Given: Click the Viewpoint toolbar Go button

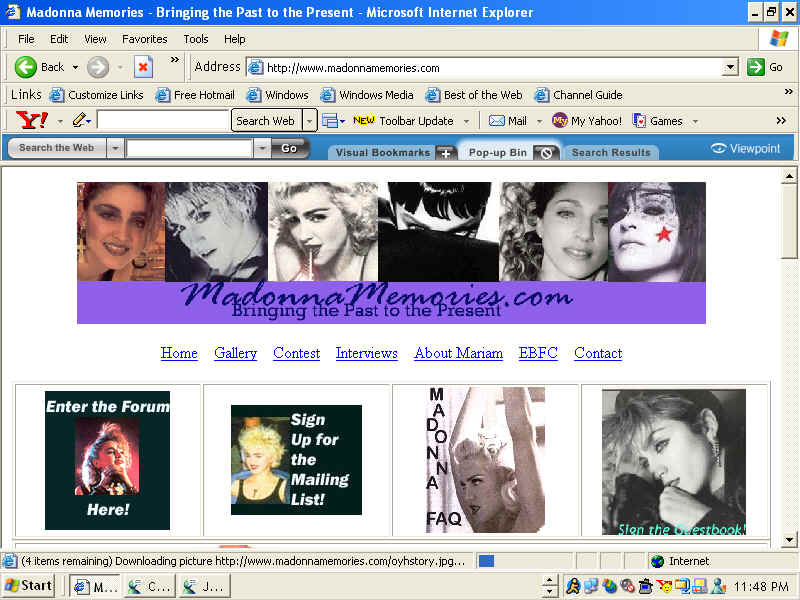Looking at the screenshot, I should 289,148.
